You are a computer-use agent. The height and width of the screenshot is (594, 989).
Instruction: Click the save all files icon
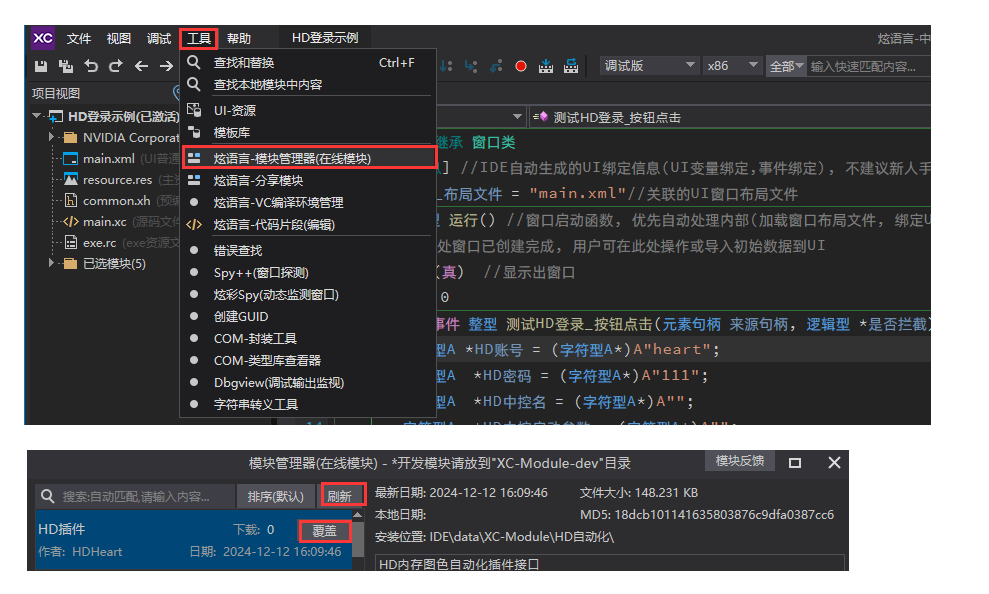point(66,66)
